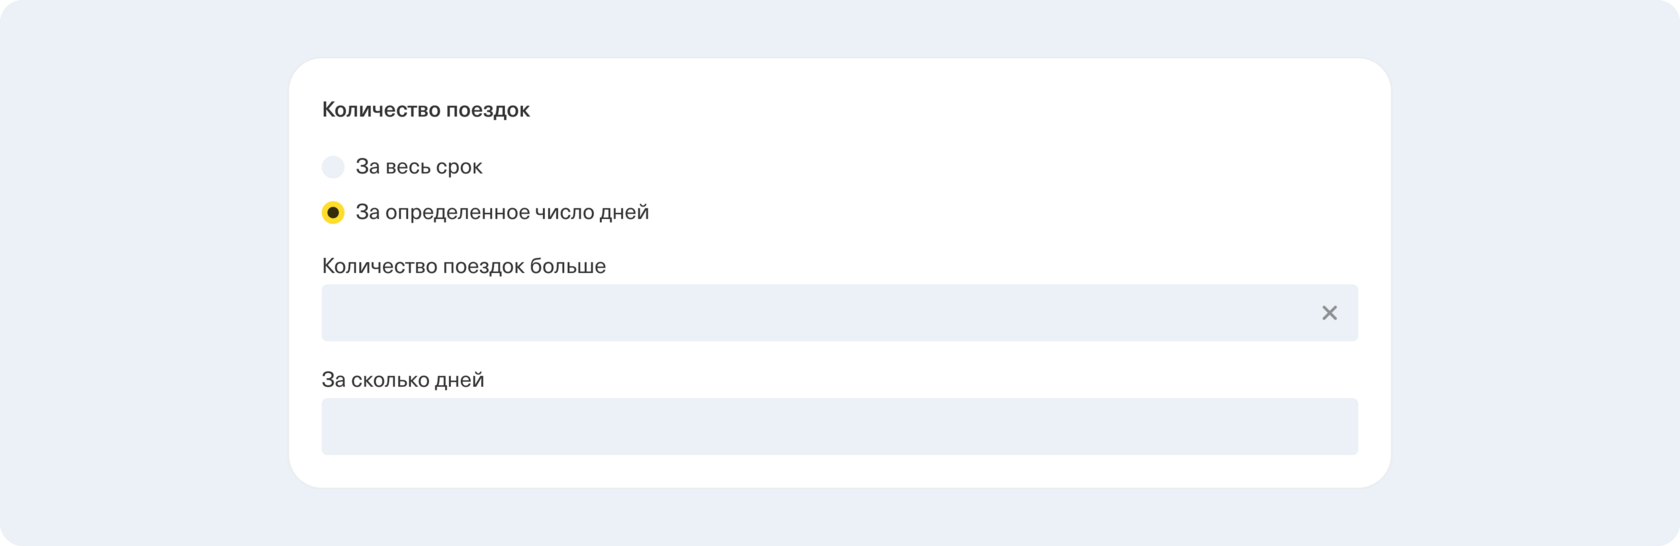Click the word "дней" in the second radio option

tap(624, 212)
